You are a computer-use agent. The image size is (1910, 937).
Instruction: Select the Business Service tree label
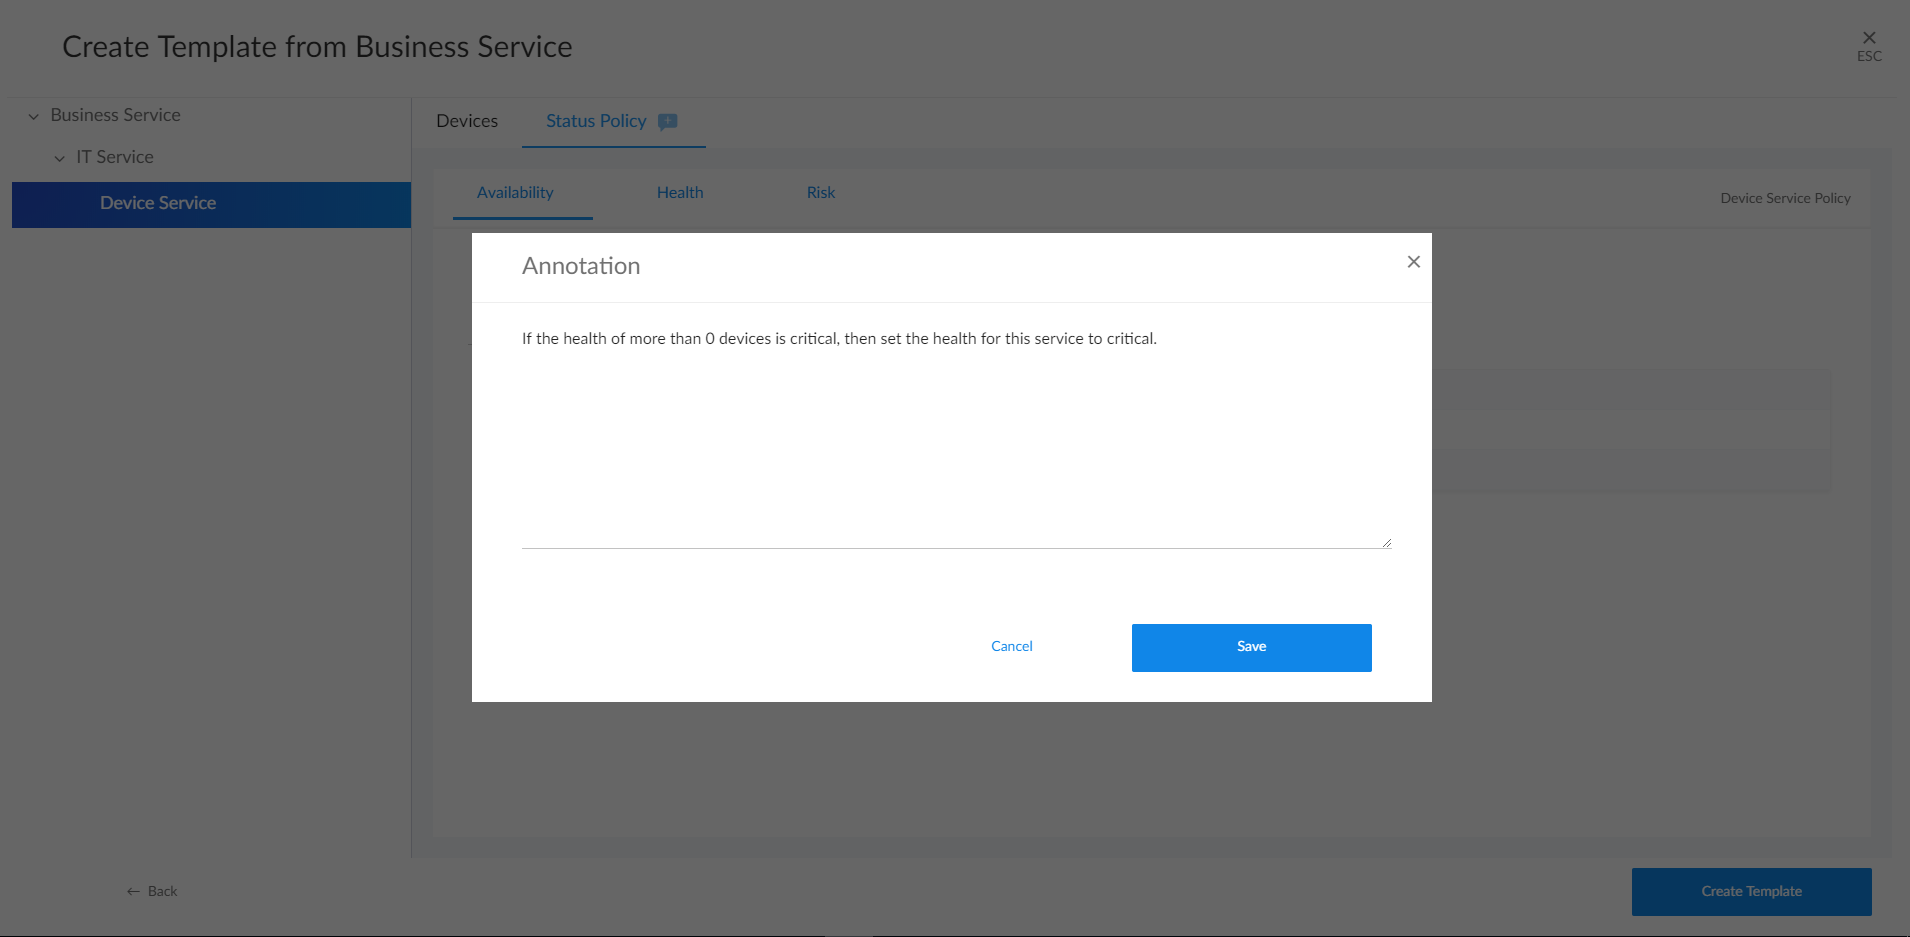tap(115, 115)
